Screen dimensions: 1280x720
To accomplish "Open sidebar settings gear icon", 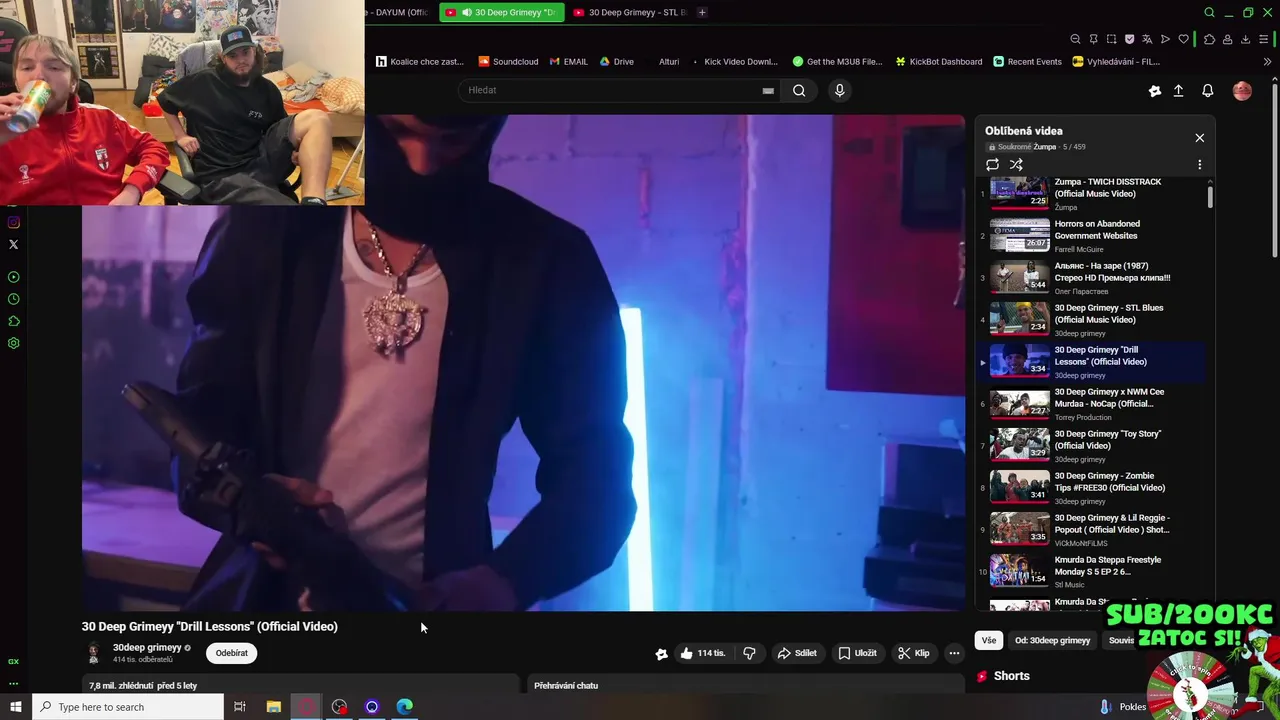I will click(x=13, y=343).
